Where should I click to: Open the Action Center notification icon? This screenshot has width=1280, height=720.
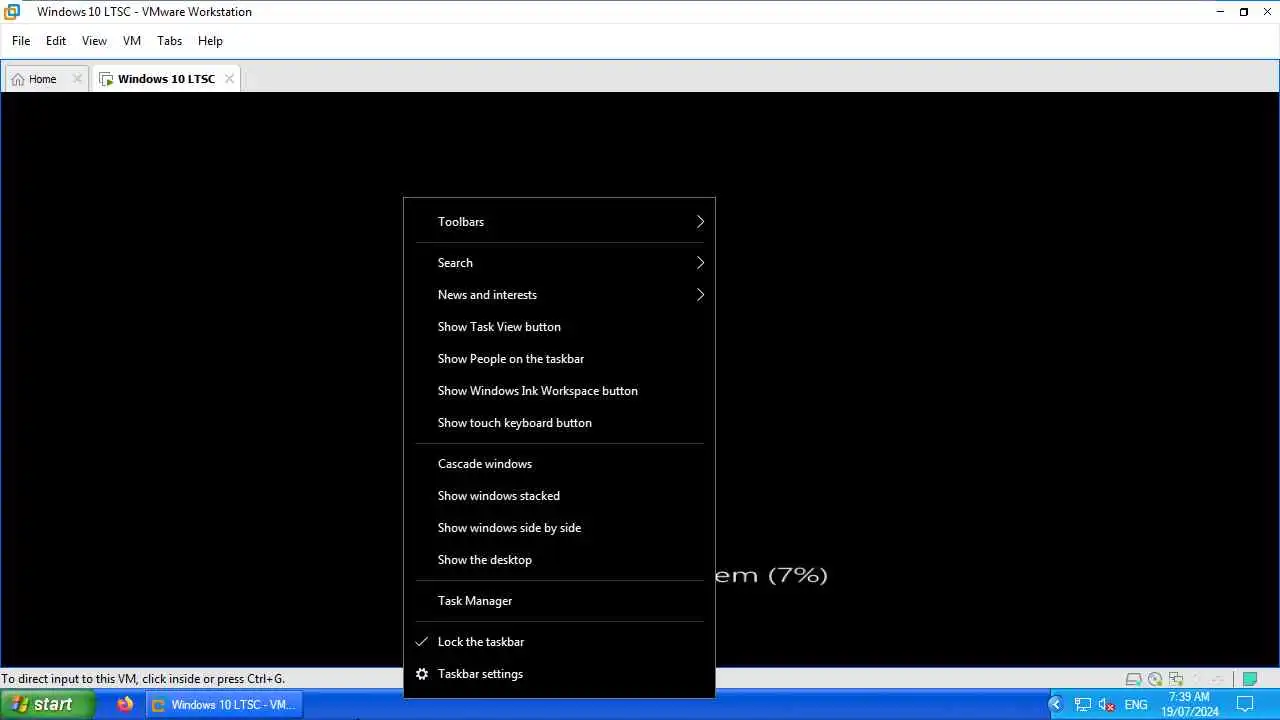tap(1245, 704)
